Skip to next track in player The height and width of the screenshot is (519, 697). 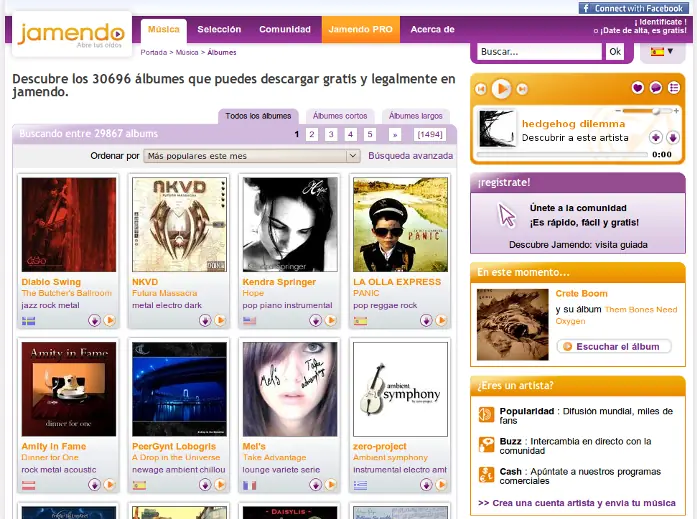(x=522, y=89)
